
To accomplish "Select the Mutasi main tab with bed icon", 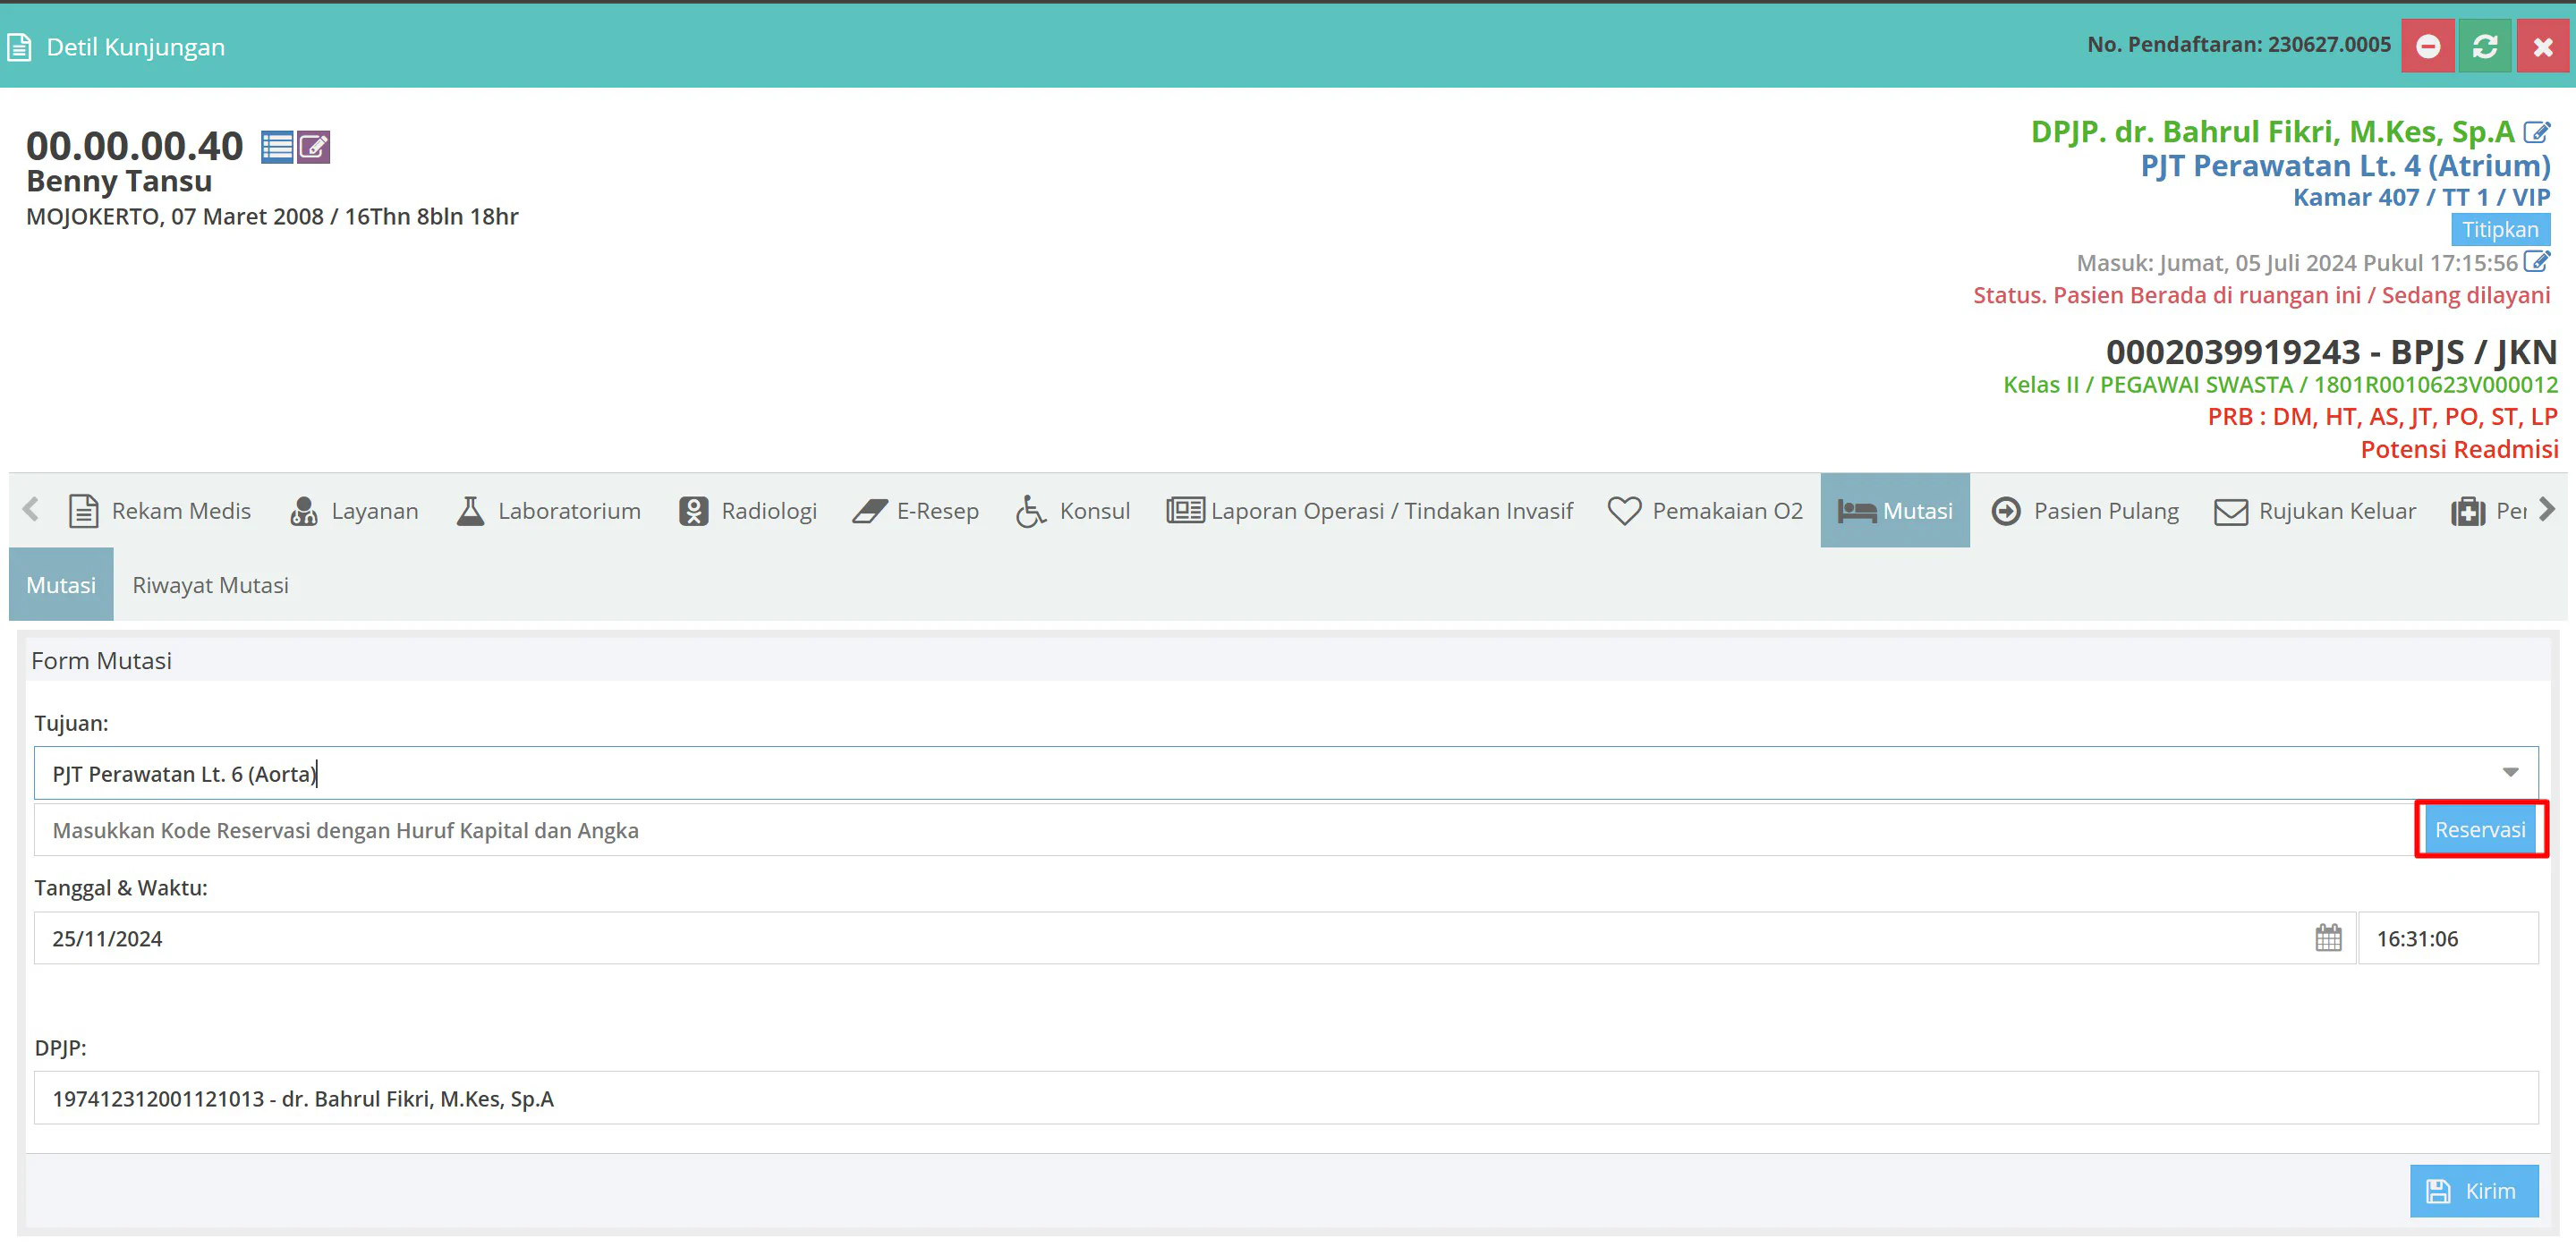I will 1895,510.
